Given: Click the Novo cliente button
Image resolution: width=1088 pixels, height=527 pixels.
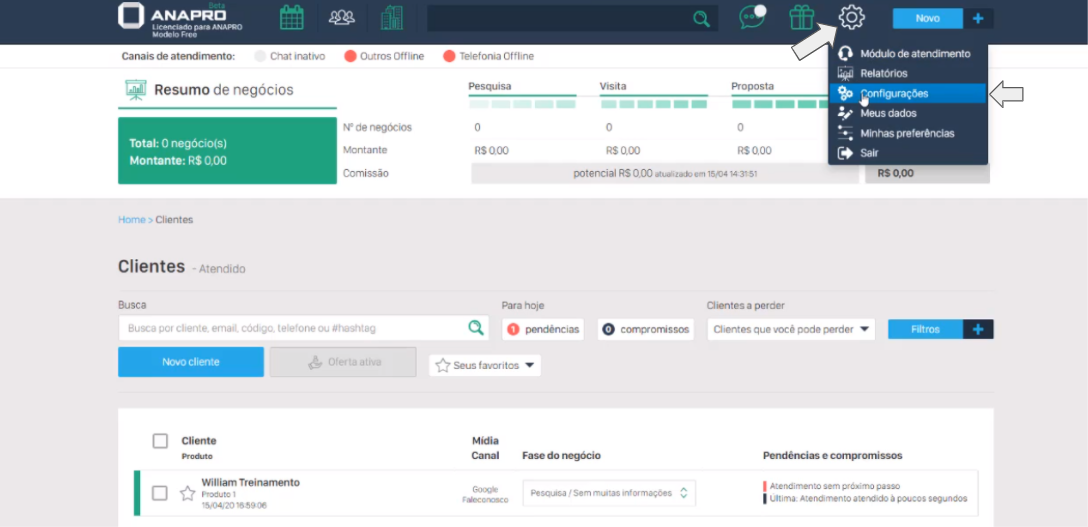Looking at the screenshot, I should coord(191,362).
